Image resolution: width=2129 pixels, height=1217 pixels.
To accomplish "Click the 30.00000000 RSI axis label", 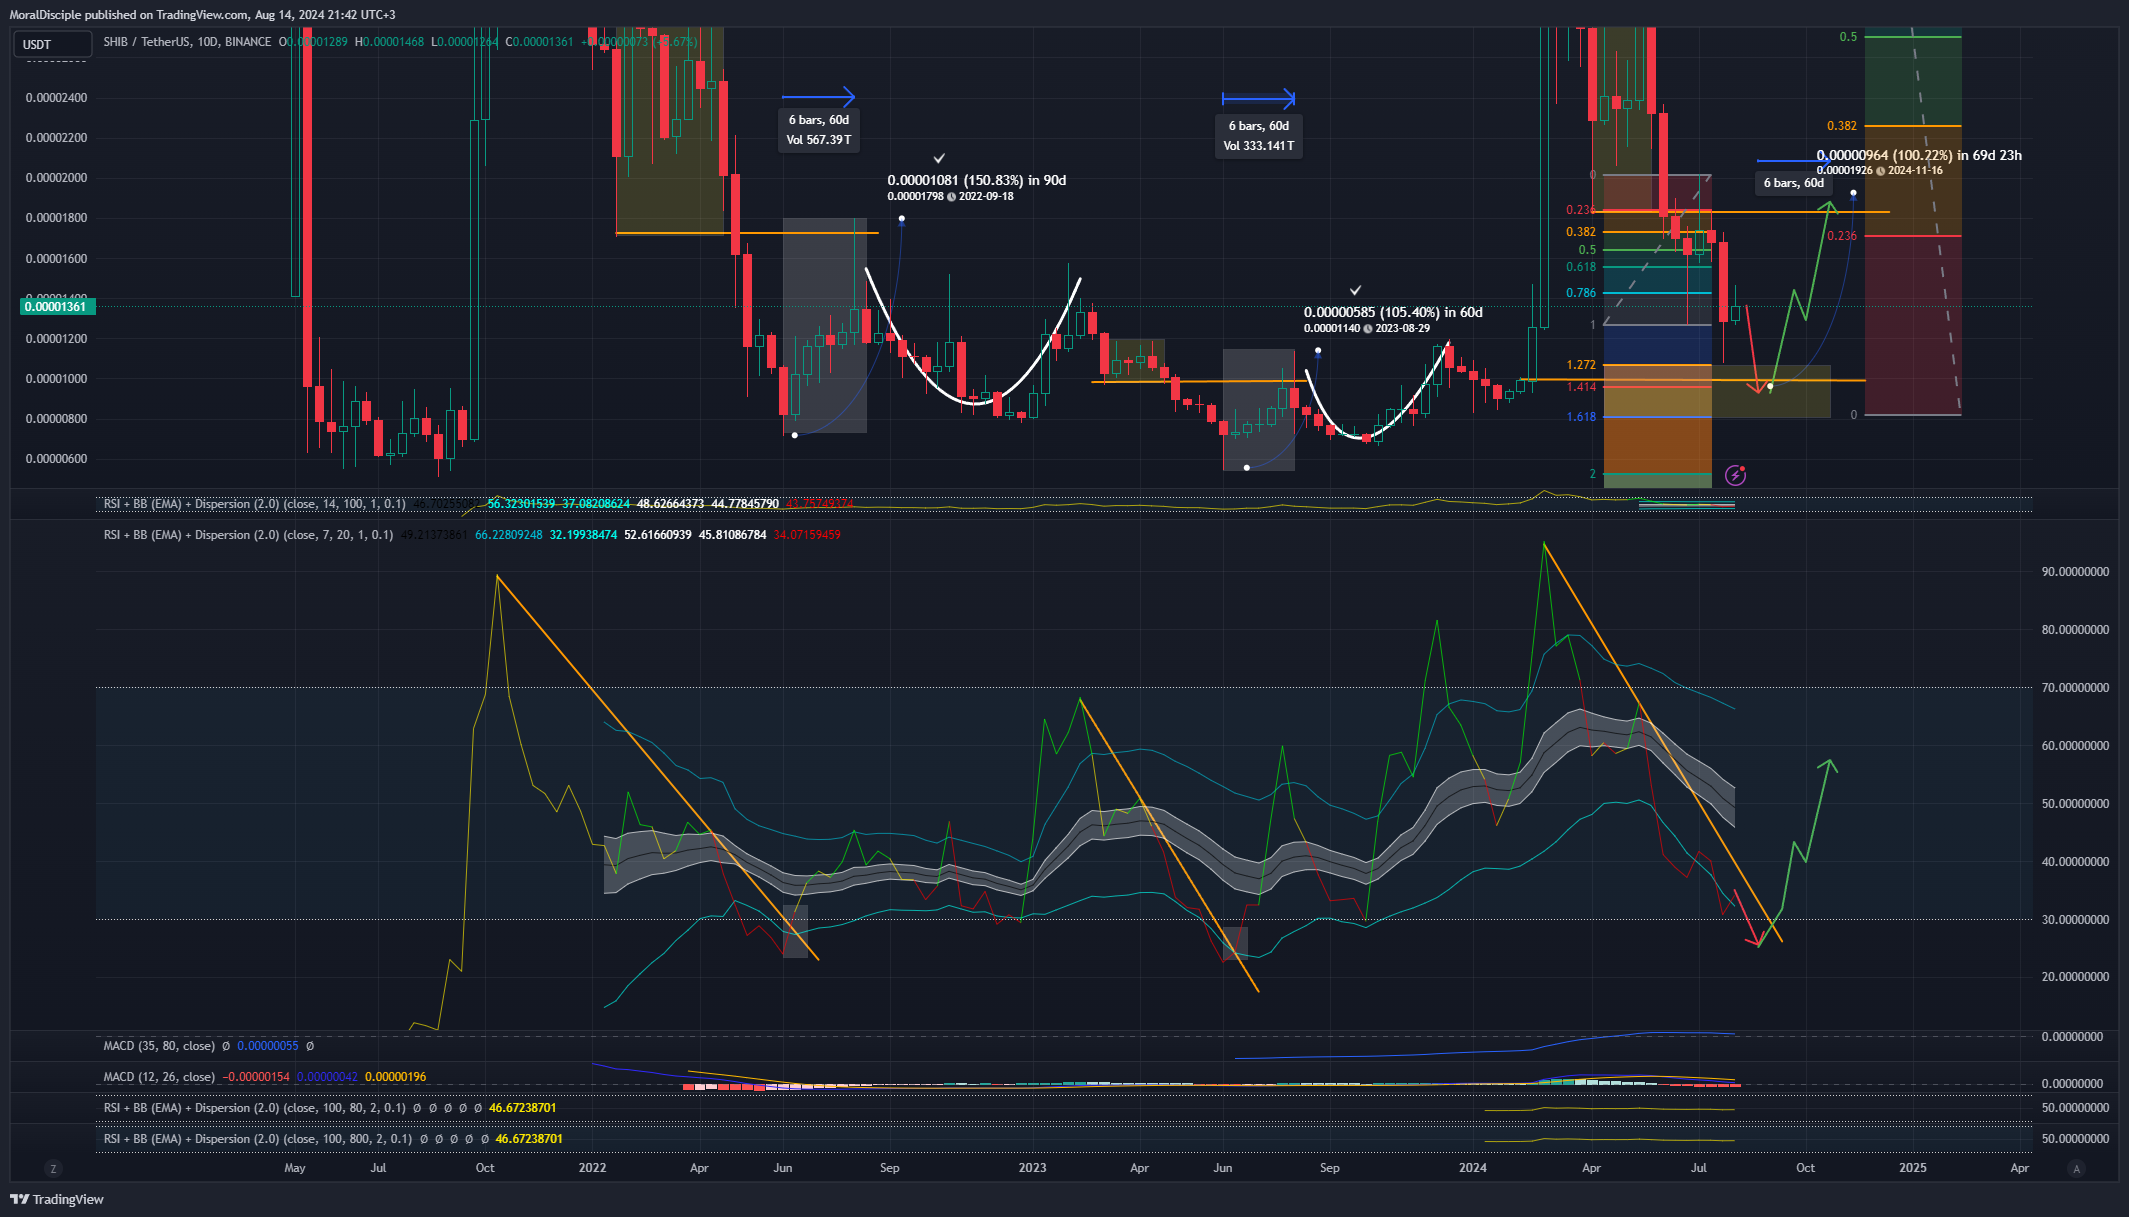I will tap(2075, 920).
